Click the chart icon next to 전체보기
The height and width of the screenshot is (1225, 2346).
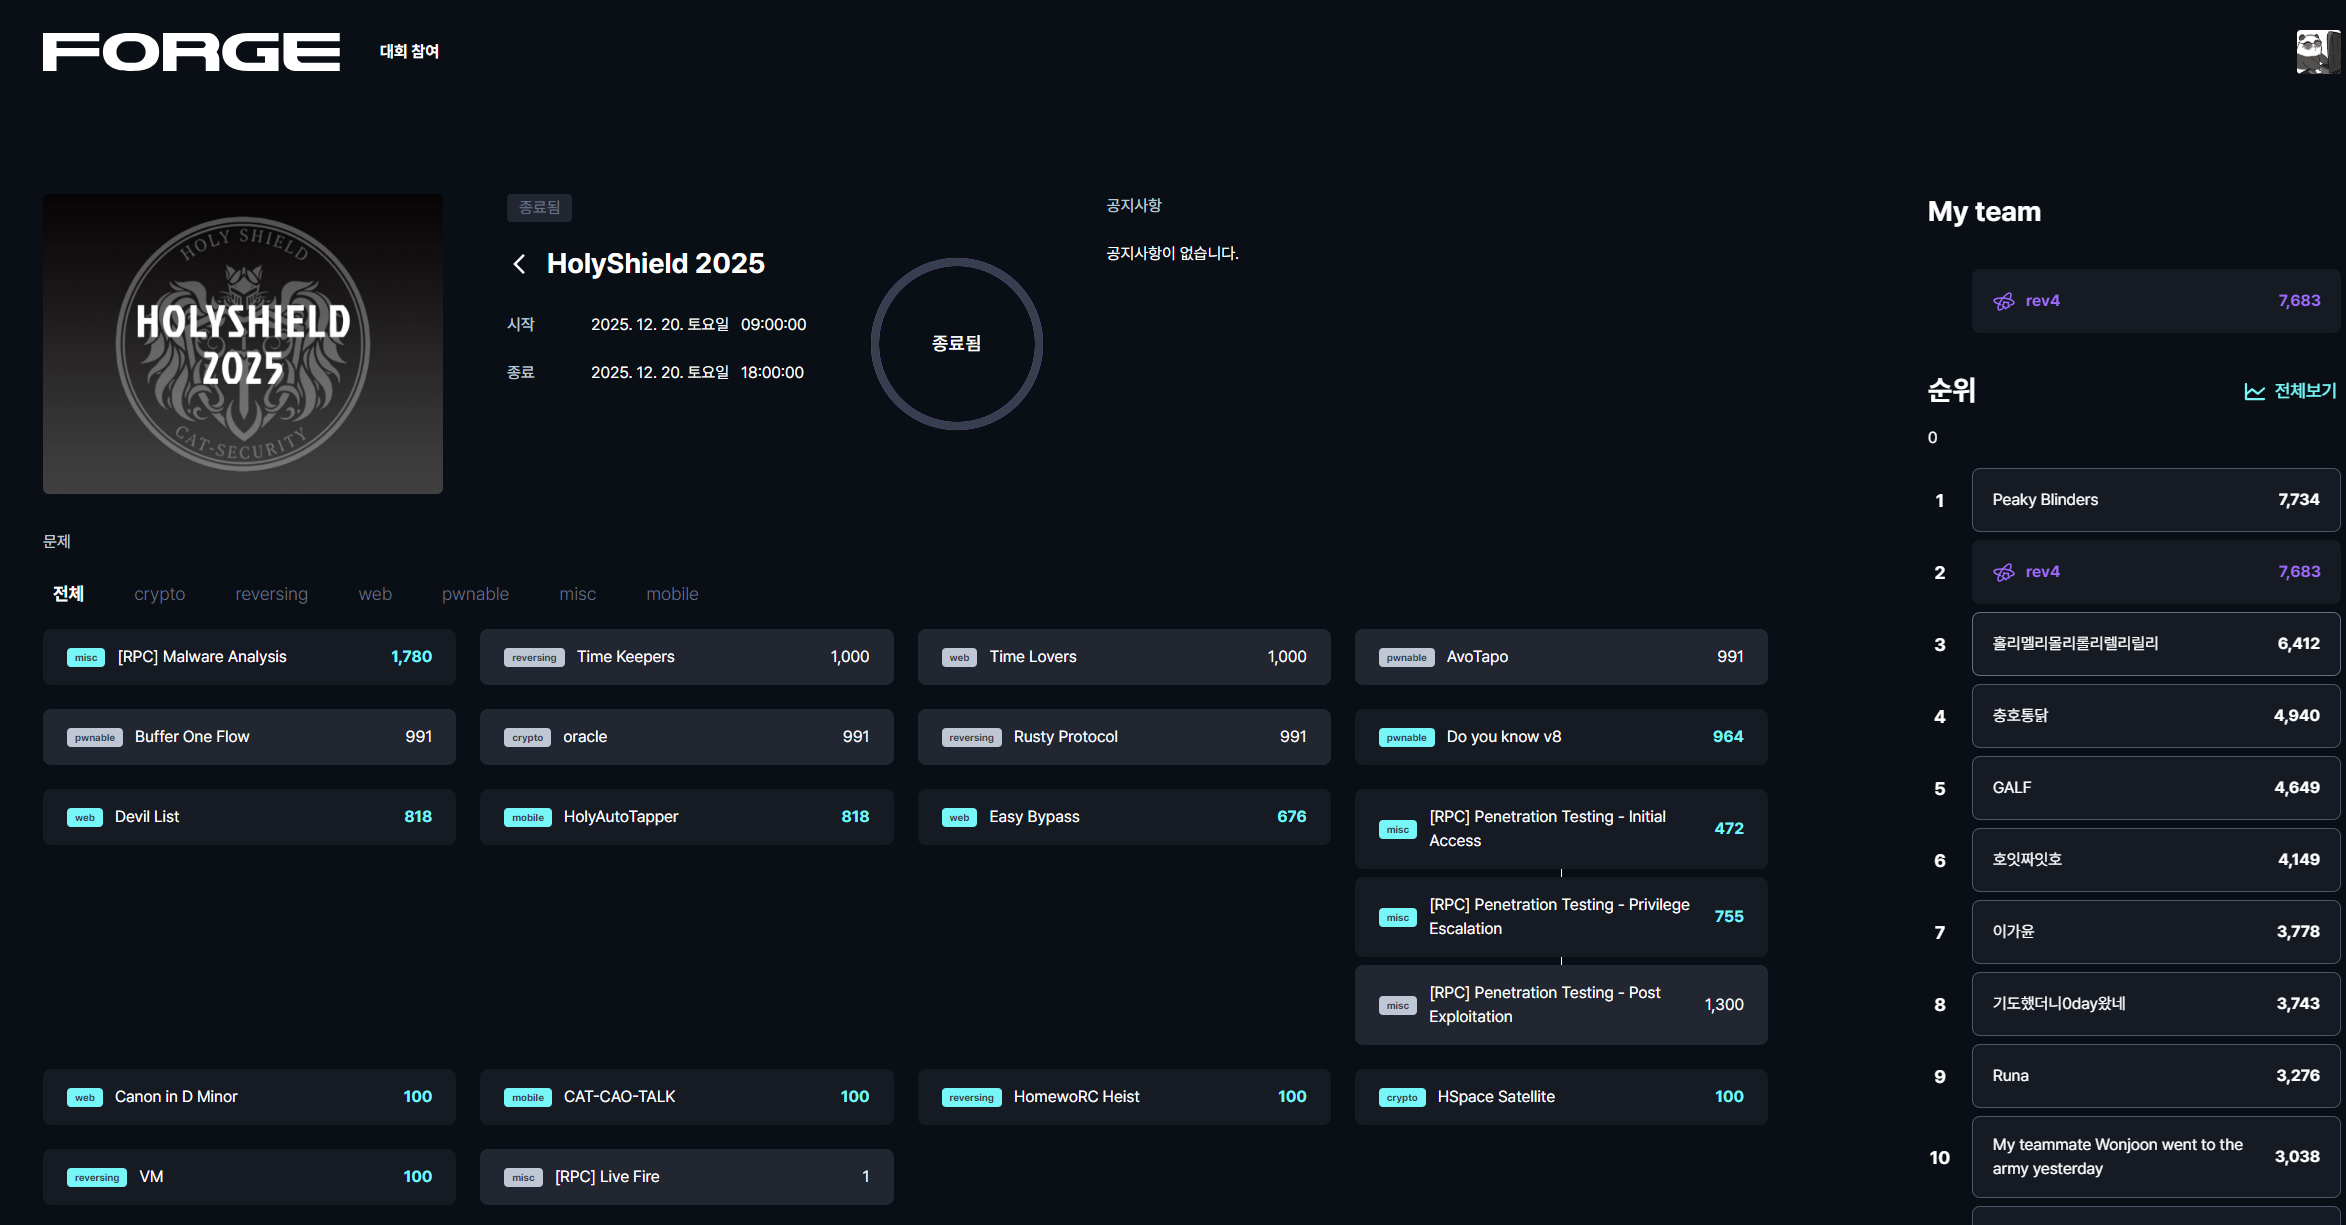point(2254,392)
